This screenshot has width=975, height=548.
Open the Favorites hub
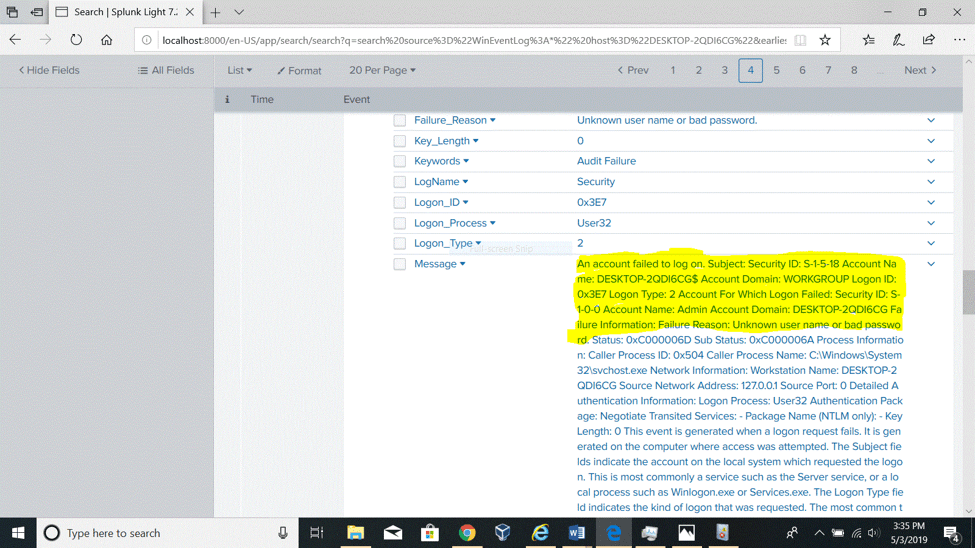[x=869, y=40]
